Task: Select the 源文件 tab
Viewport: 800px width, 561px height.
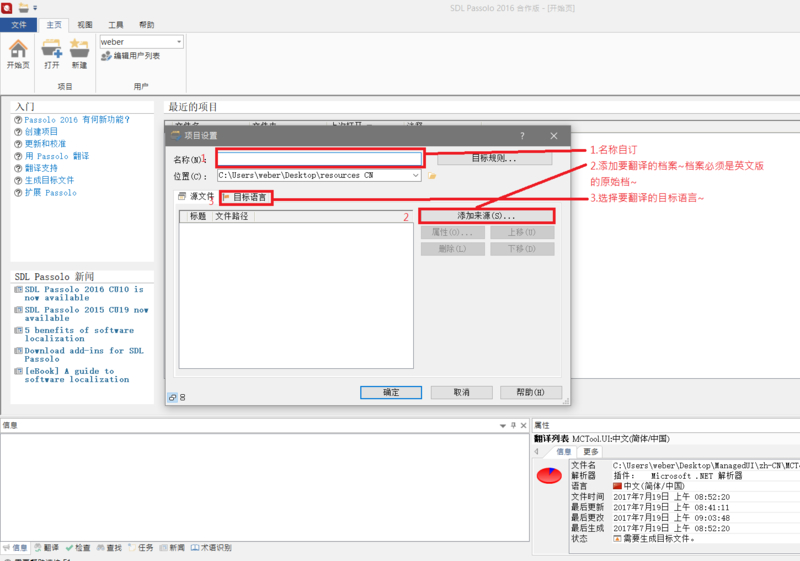Action: click(195, 196)
